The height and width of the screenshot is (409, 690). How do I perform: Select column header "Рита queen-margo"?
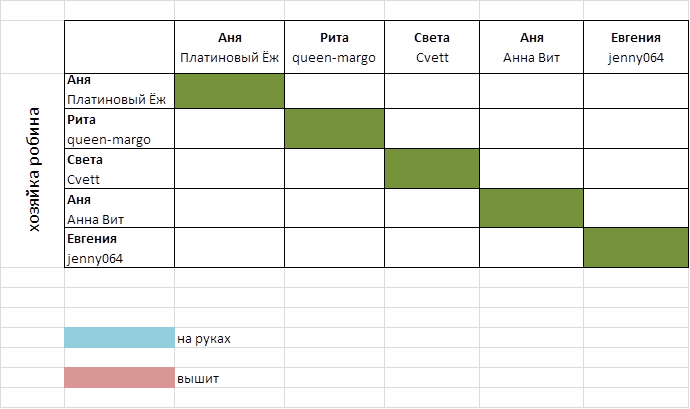click(x=334, y=47)
